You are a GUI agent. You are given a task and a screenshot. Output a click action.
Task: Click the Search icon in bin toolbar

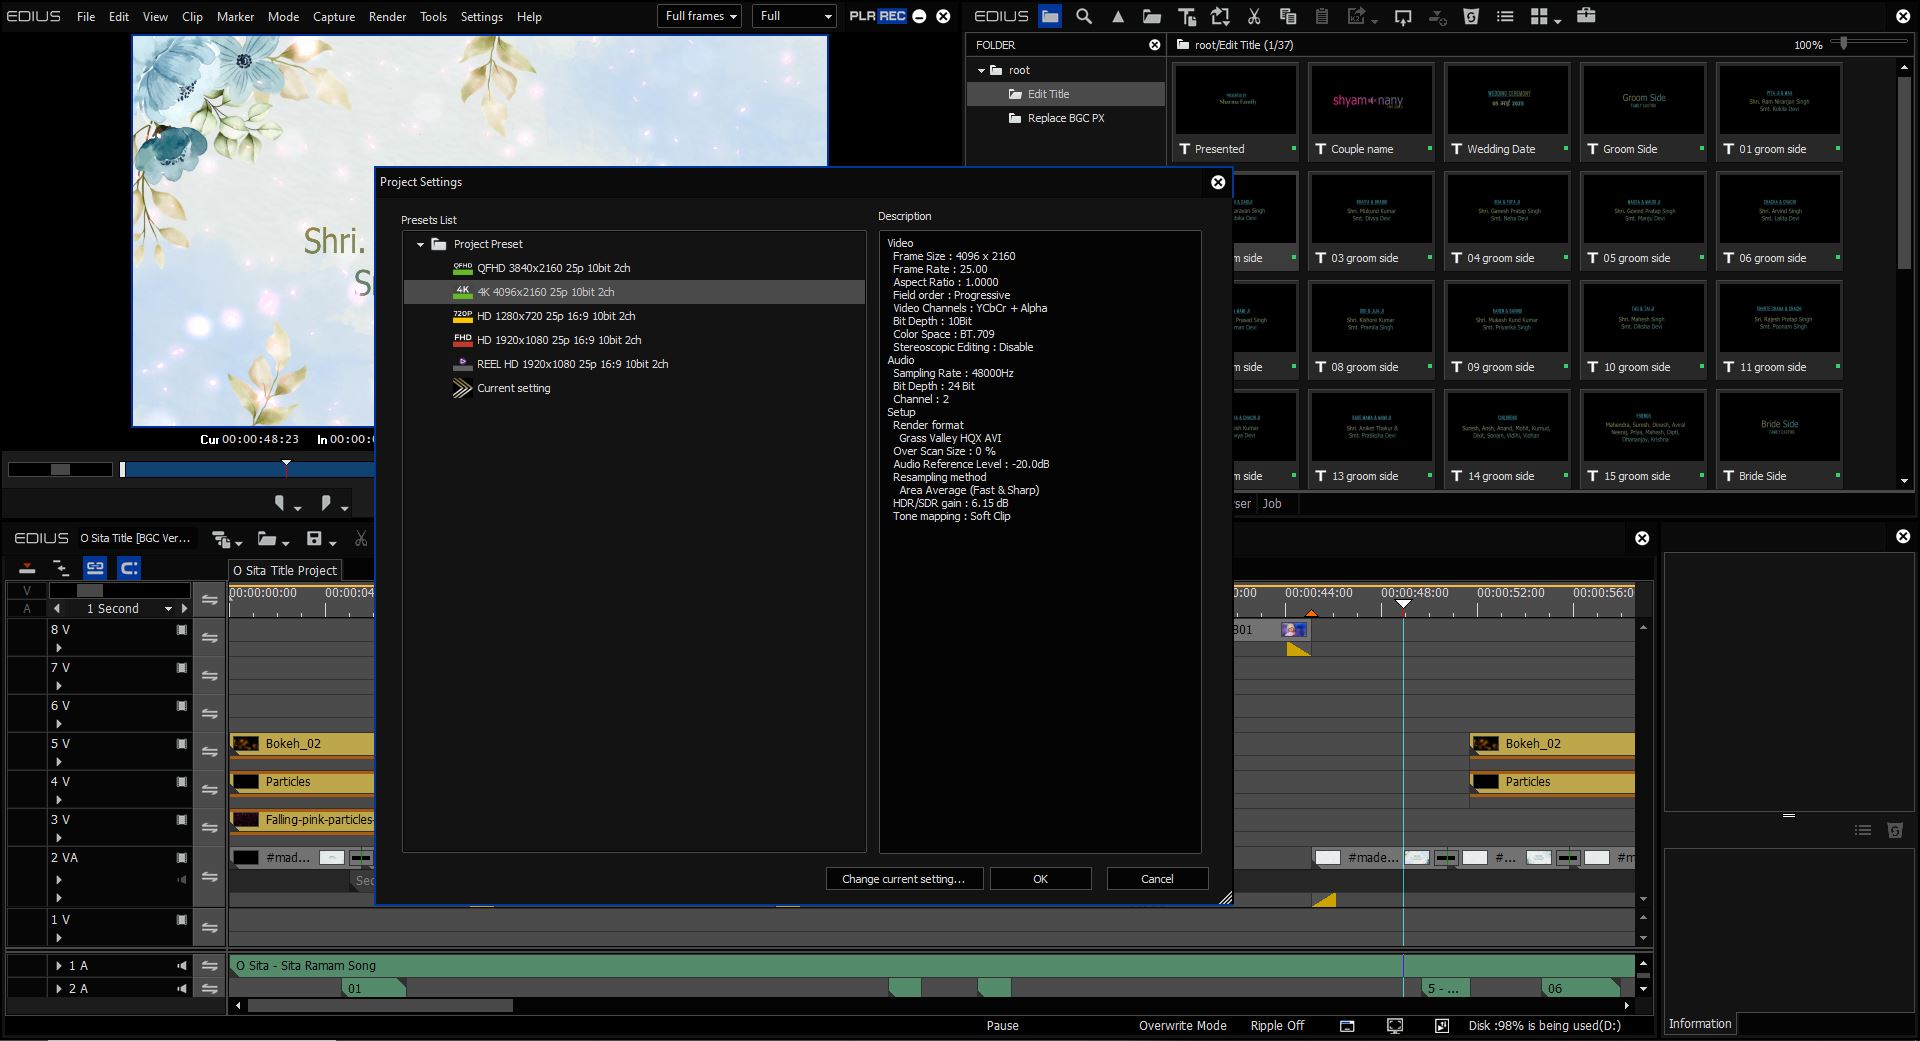pyautogui.click(x=1084, y=16)
